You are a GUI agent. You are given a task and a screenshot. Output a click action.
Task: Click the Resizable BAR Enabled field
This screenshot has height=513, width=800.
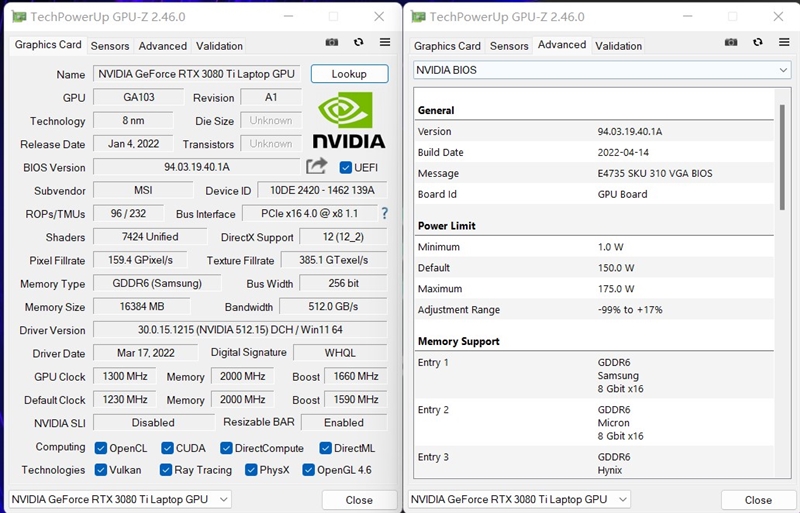(x=344, y=423)
